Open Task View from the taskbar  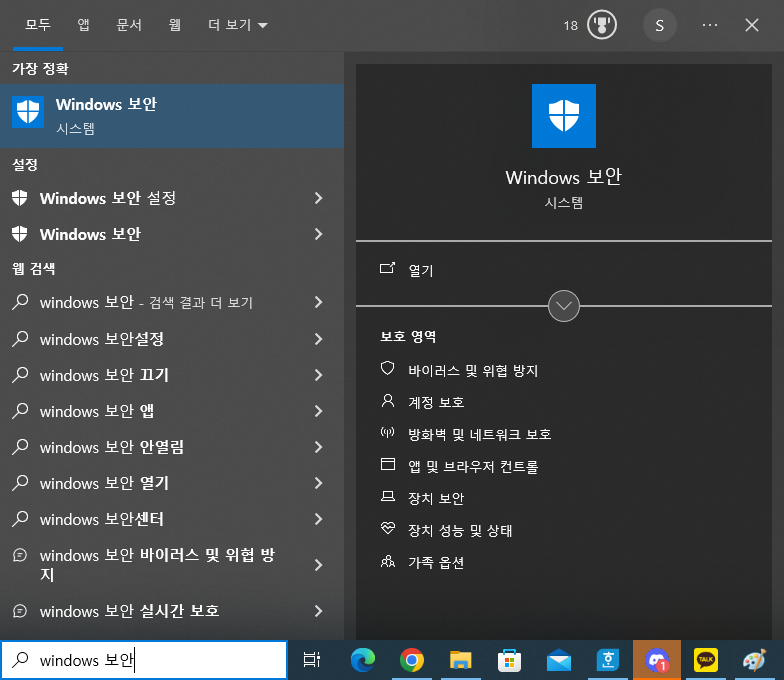(x=312, y=660)
